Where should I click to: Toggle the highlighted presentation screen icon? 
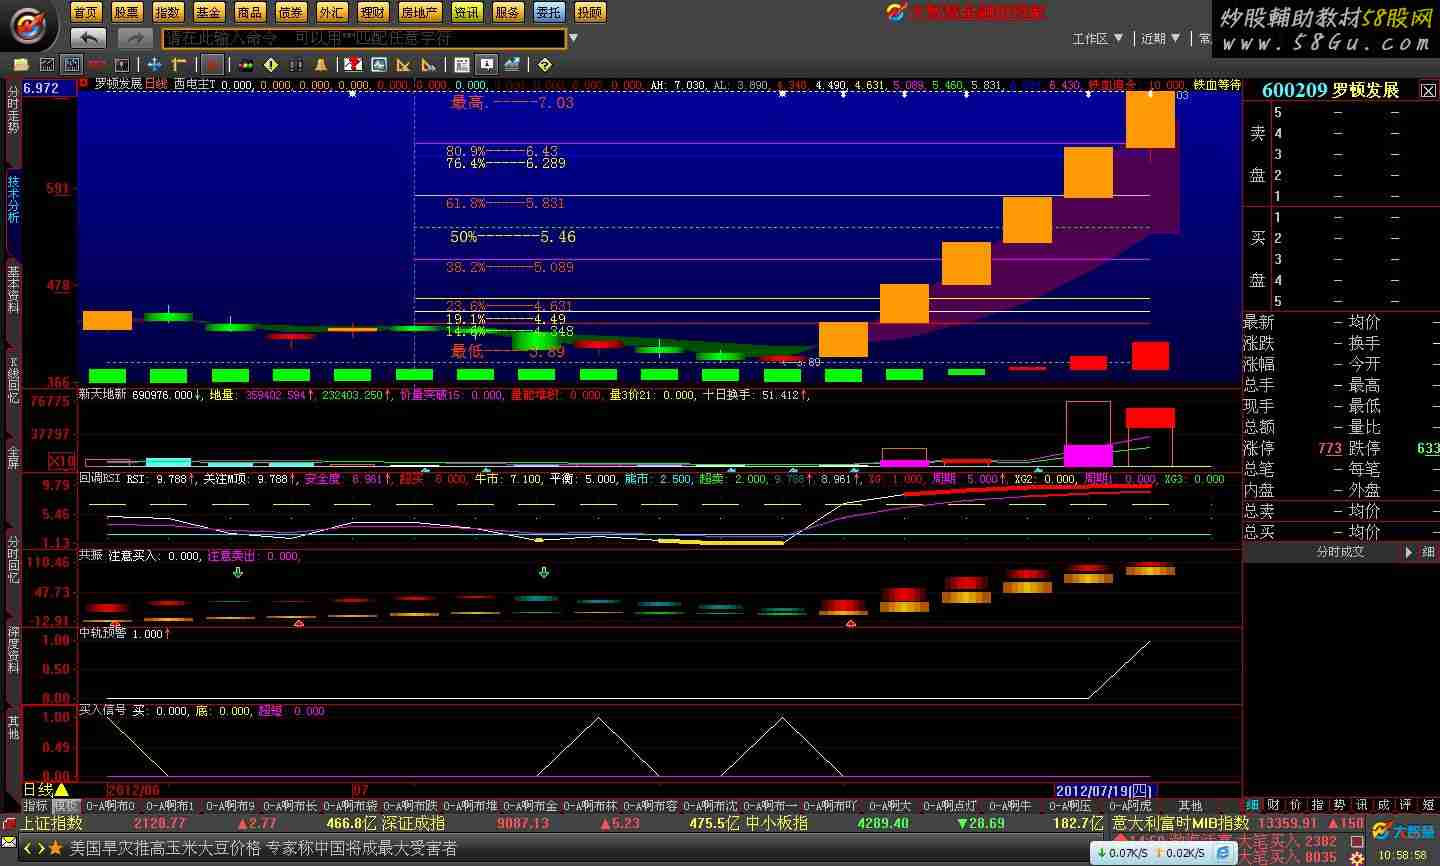(x=487, y=64)
